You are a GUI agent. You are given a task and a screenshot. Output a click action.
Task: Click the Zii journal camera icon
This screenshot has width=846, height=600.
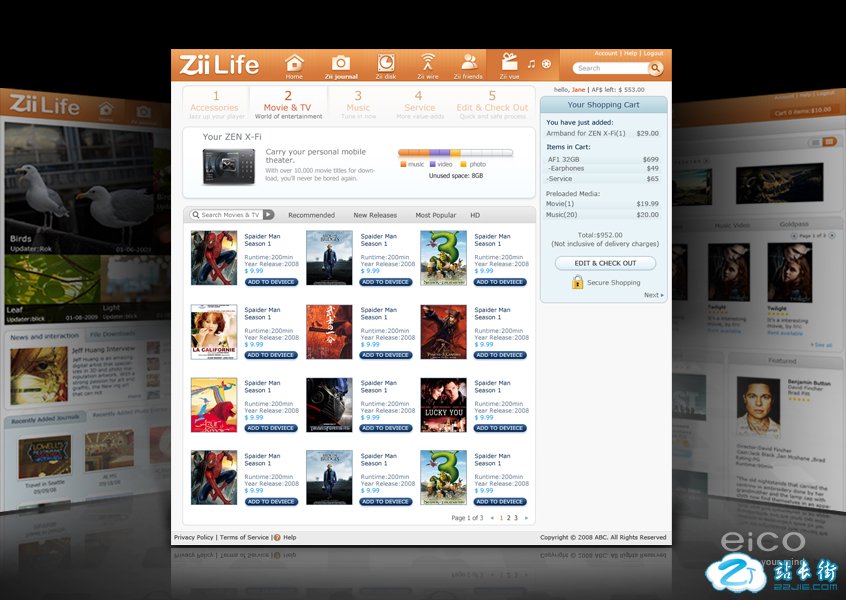click(341, 63)
